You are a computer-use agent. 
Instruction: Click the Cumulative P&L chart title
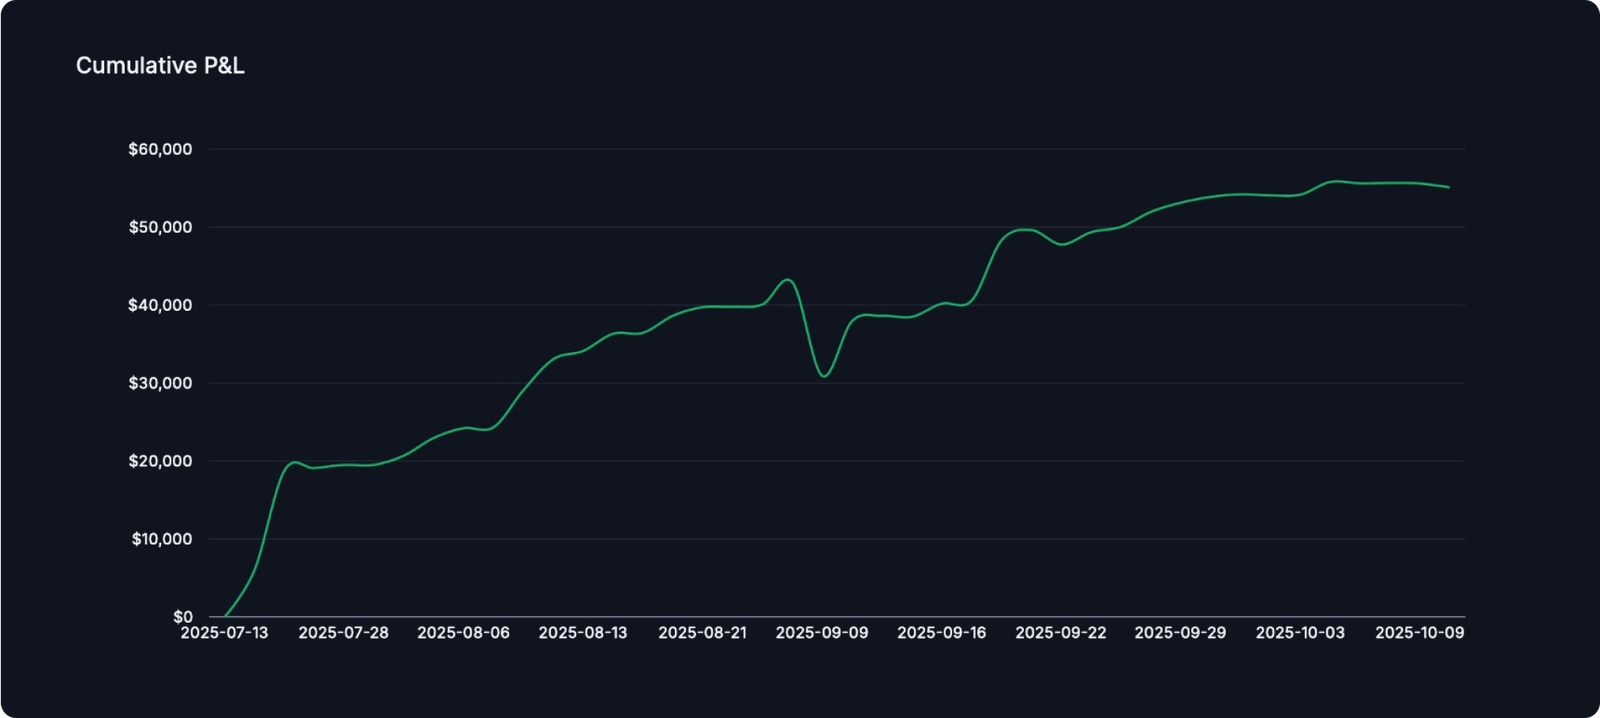pyautogui.click(x=160, y=66)
